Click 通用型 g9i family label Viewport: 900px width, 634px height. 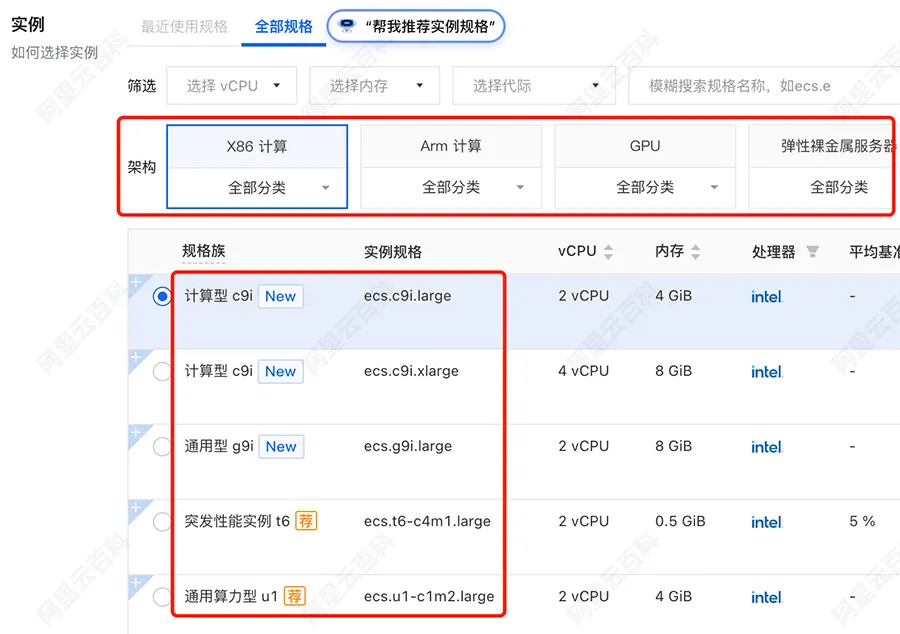(x=219, y=446)
